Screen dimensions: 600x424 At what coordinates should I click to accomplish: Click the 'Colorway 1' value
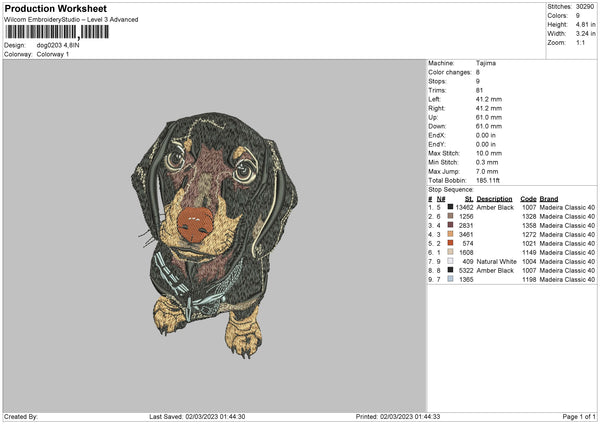pos(53,54)
